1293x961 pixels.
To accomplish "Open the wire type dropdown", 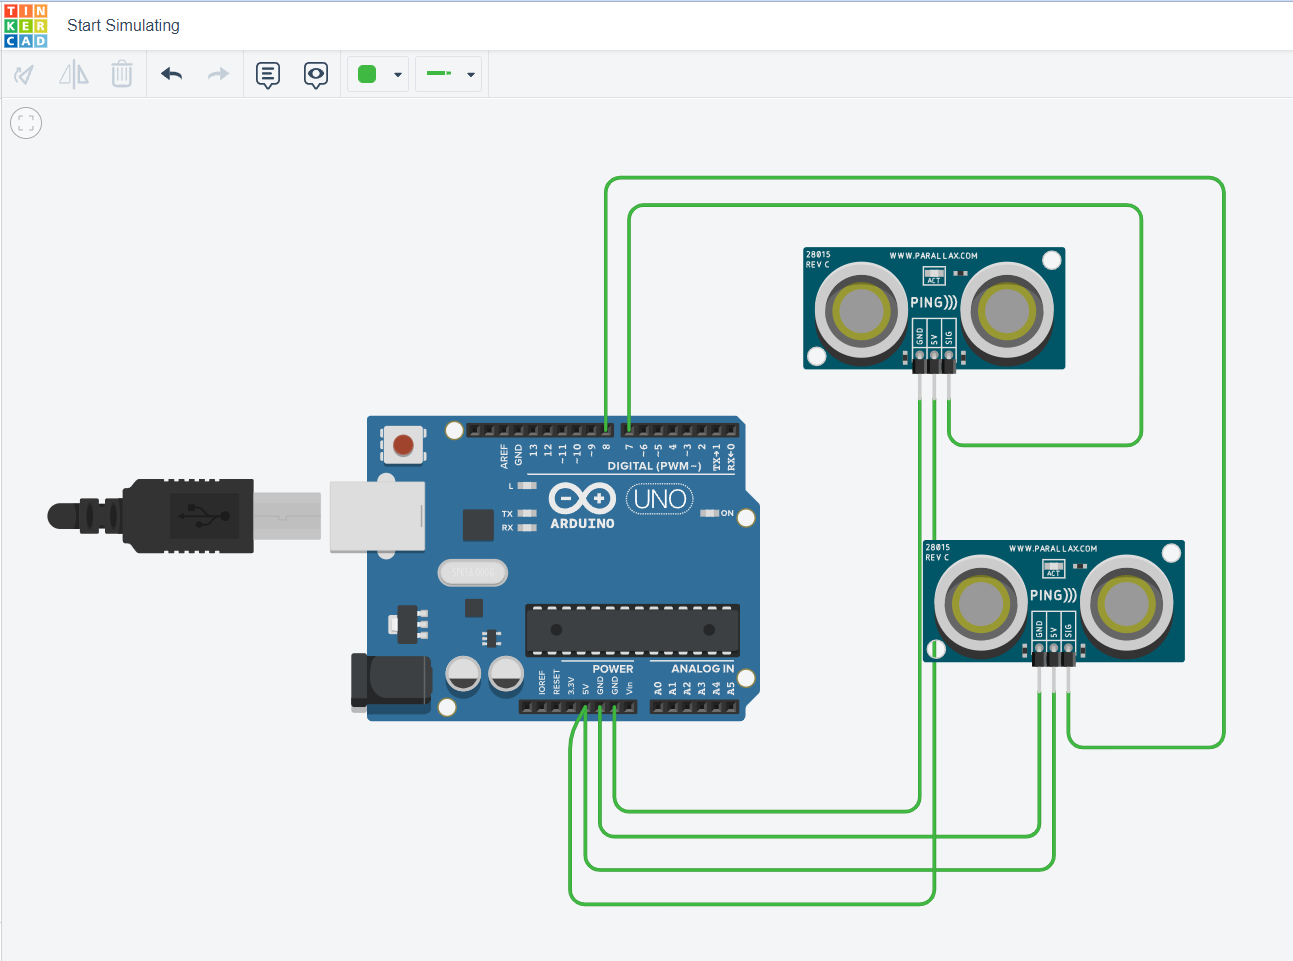I will pos(449,74).
